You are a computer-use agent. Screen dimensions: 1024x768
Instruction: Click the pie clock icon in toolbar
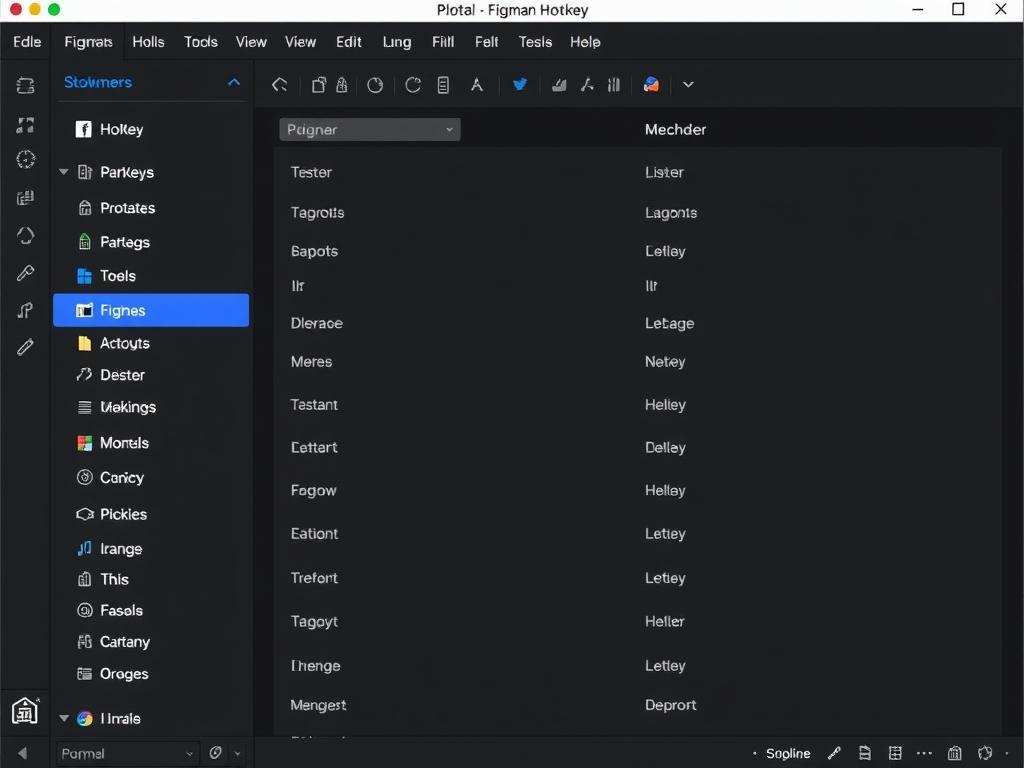tap(375, 85)
